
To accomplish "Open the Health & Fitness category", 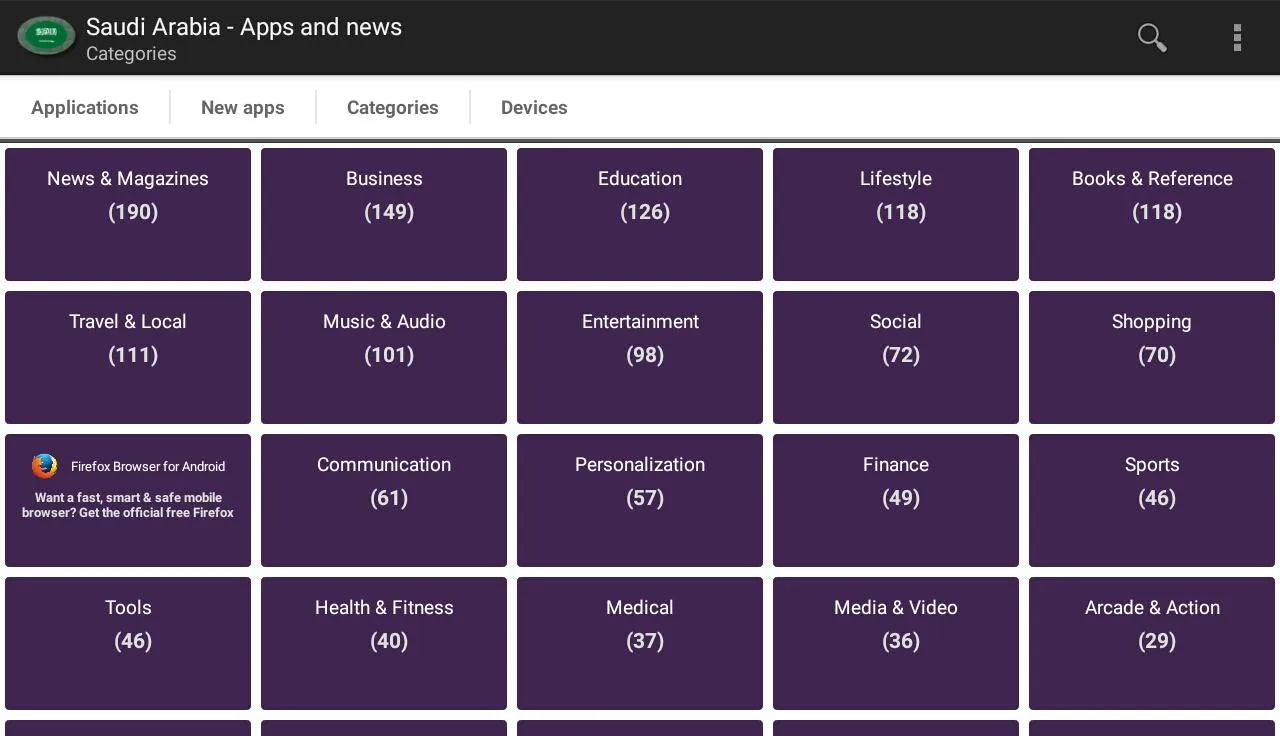I will pos(384,643).
